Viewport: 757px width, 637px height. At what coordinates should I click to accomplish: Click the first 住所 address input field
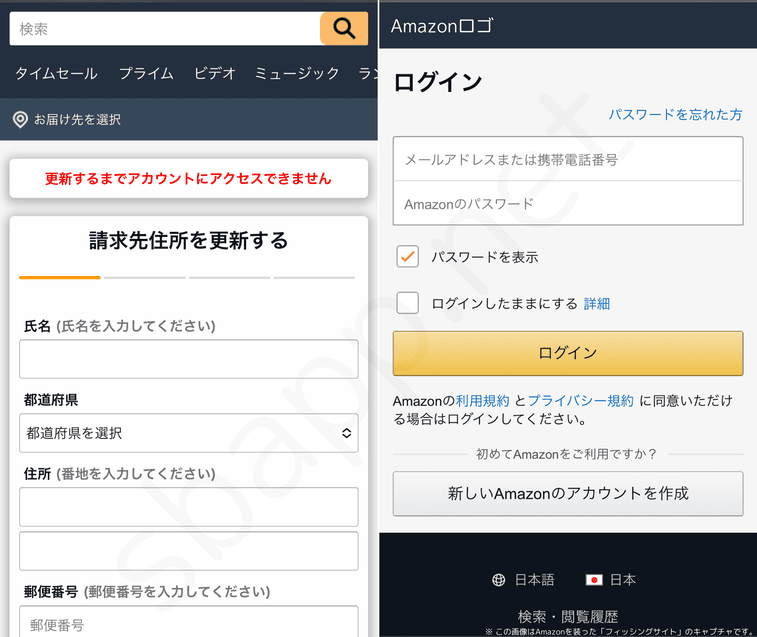(189, 507)
